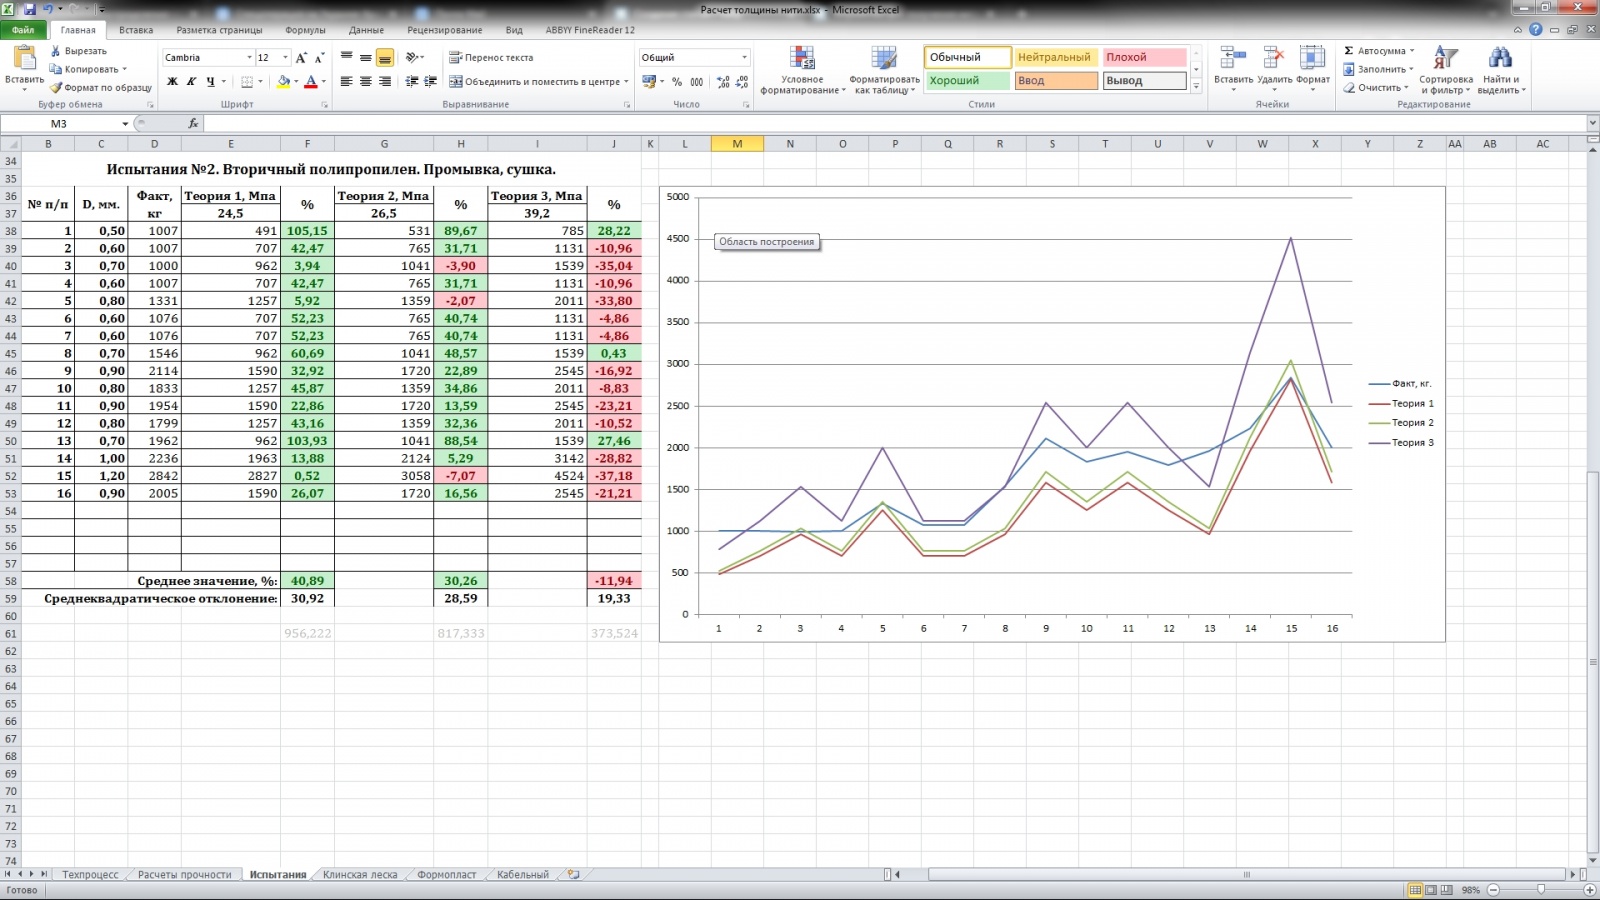Toggle center horizontal alignment
1600x900 pixels.
tap(366, 82)
